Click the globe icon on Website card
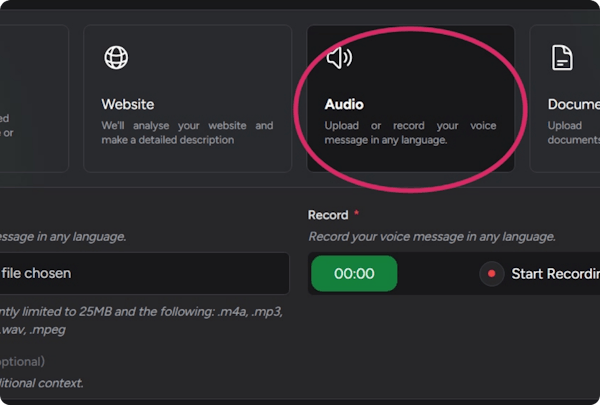600x405 pixels. pos(116,58)
